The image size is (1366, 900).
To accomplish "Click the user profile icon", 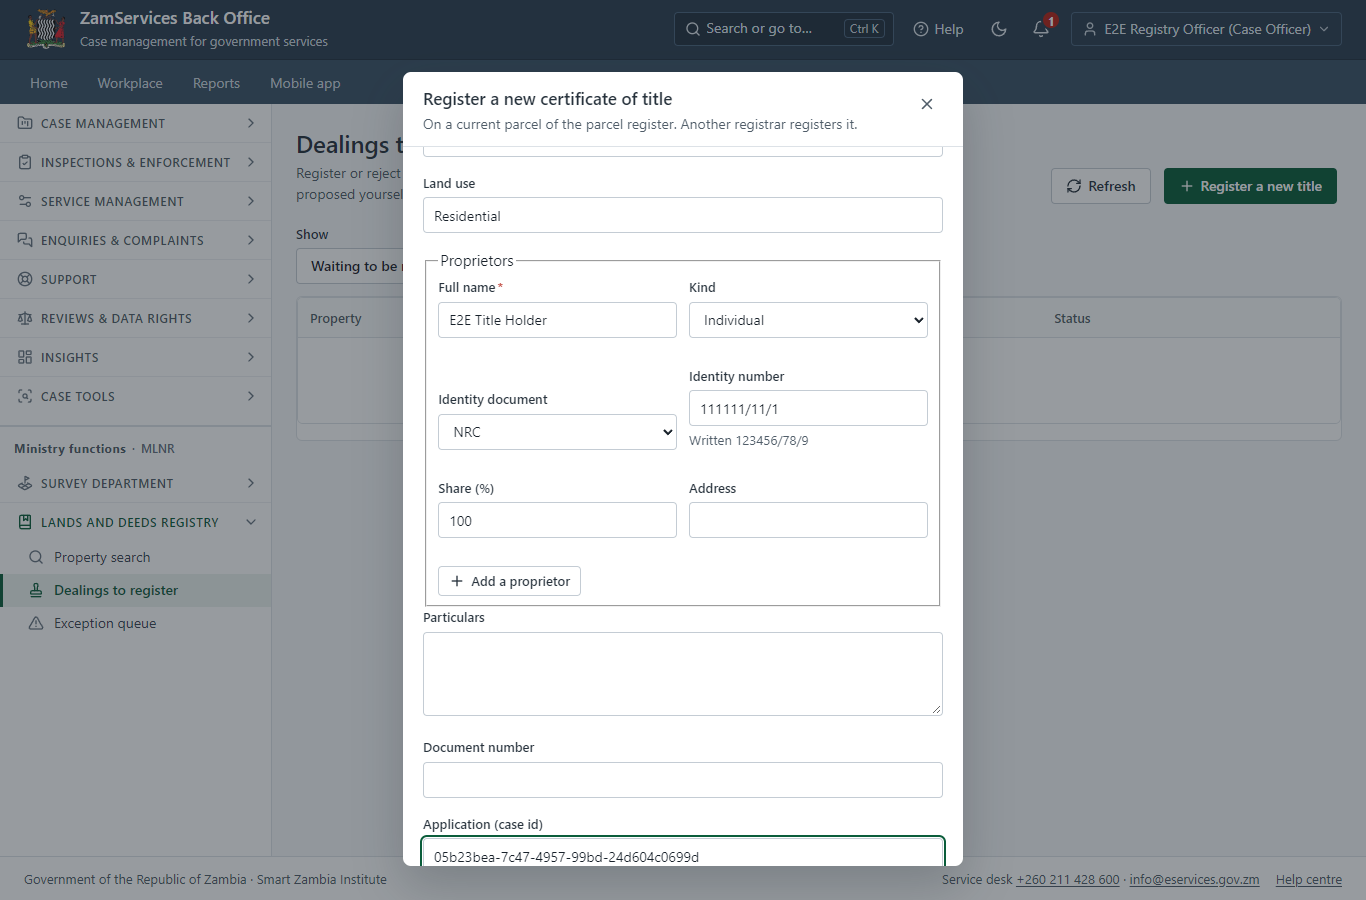I will tap(1090, 29).
